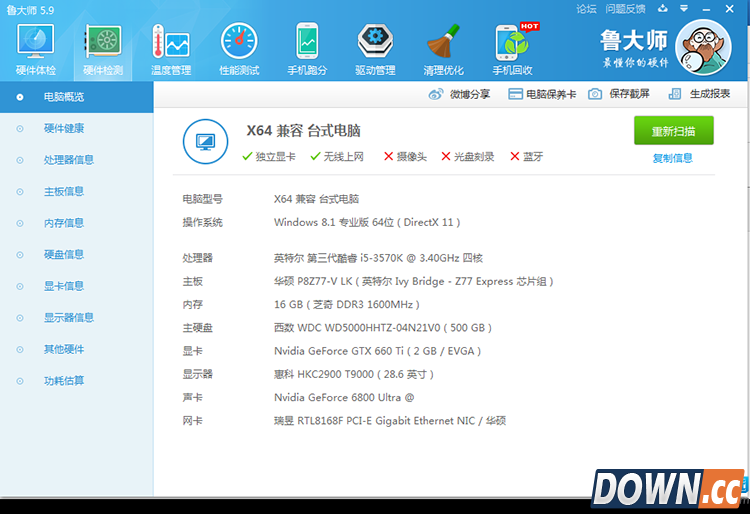Click 微博分享 text label
750x514 pixels.
(470, 94)
